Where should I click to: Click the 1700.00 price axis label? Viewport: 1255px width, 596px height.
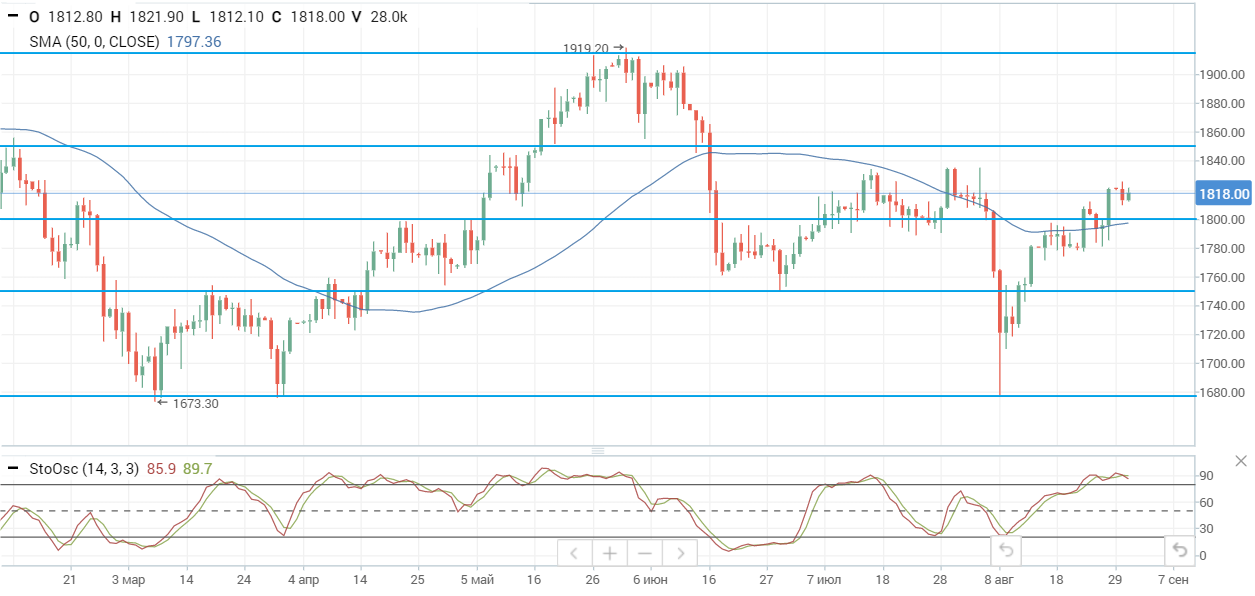(x=1223, y=363)
